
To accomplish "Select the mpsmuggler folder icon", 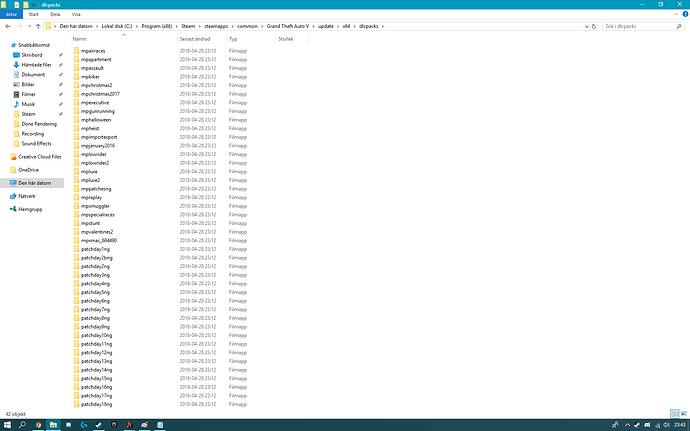I will pos(77,206).
